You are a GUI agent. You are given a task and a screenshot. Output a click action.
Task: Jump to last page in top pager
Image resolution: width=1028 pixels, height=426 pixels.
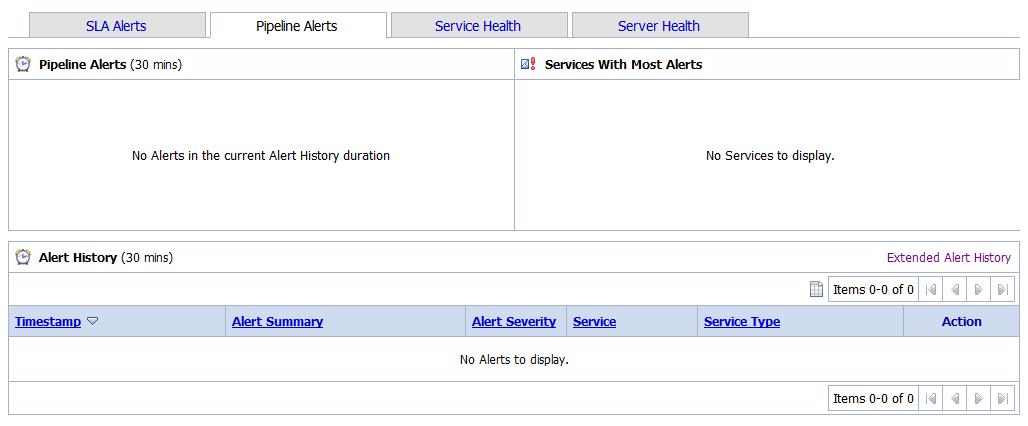[1003, 290]
